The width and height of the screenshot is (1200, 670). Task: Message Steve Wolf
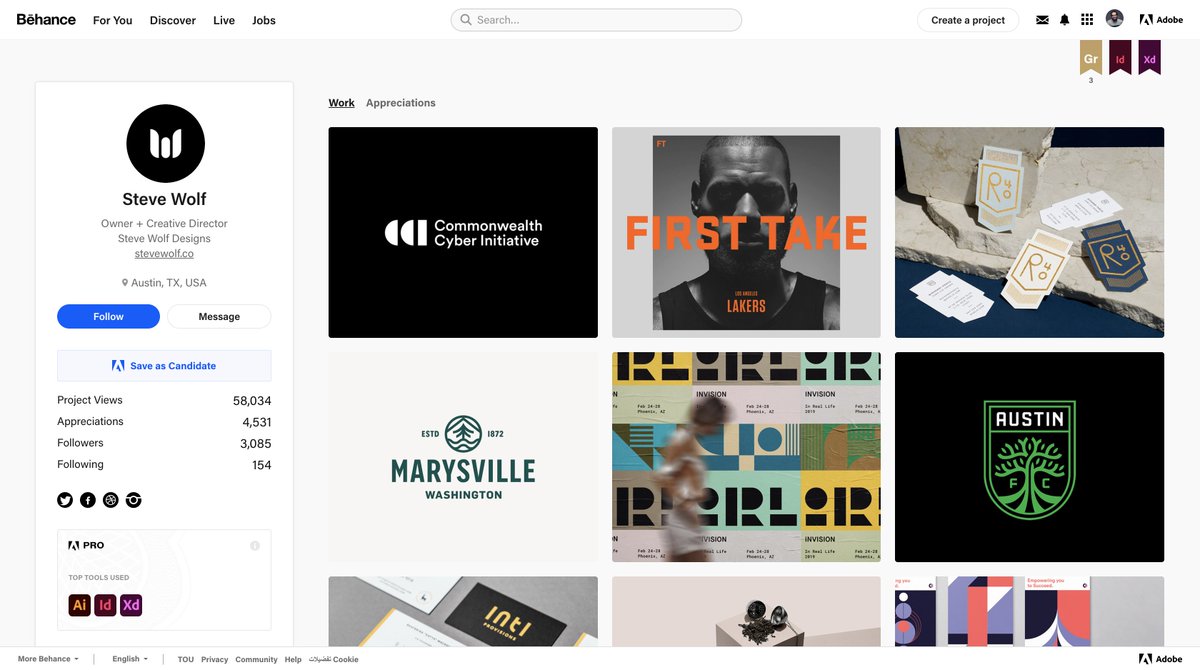tap(219, 316)
